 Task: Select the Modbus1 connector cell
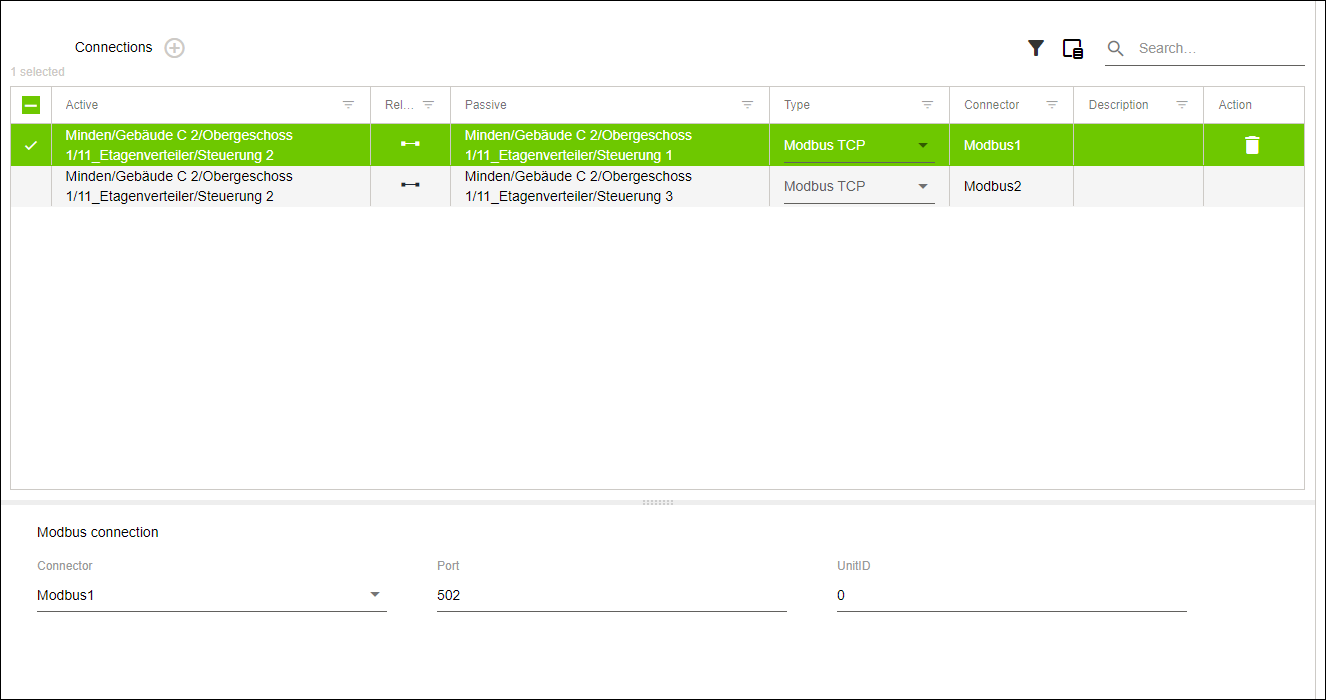pos(1011,145)
